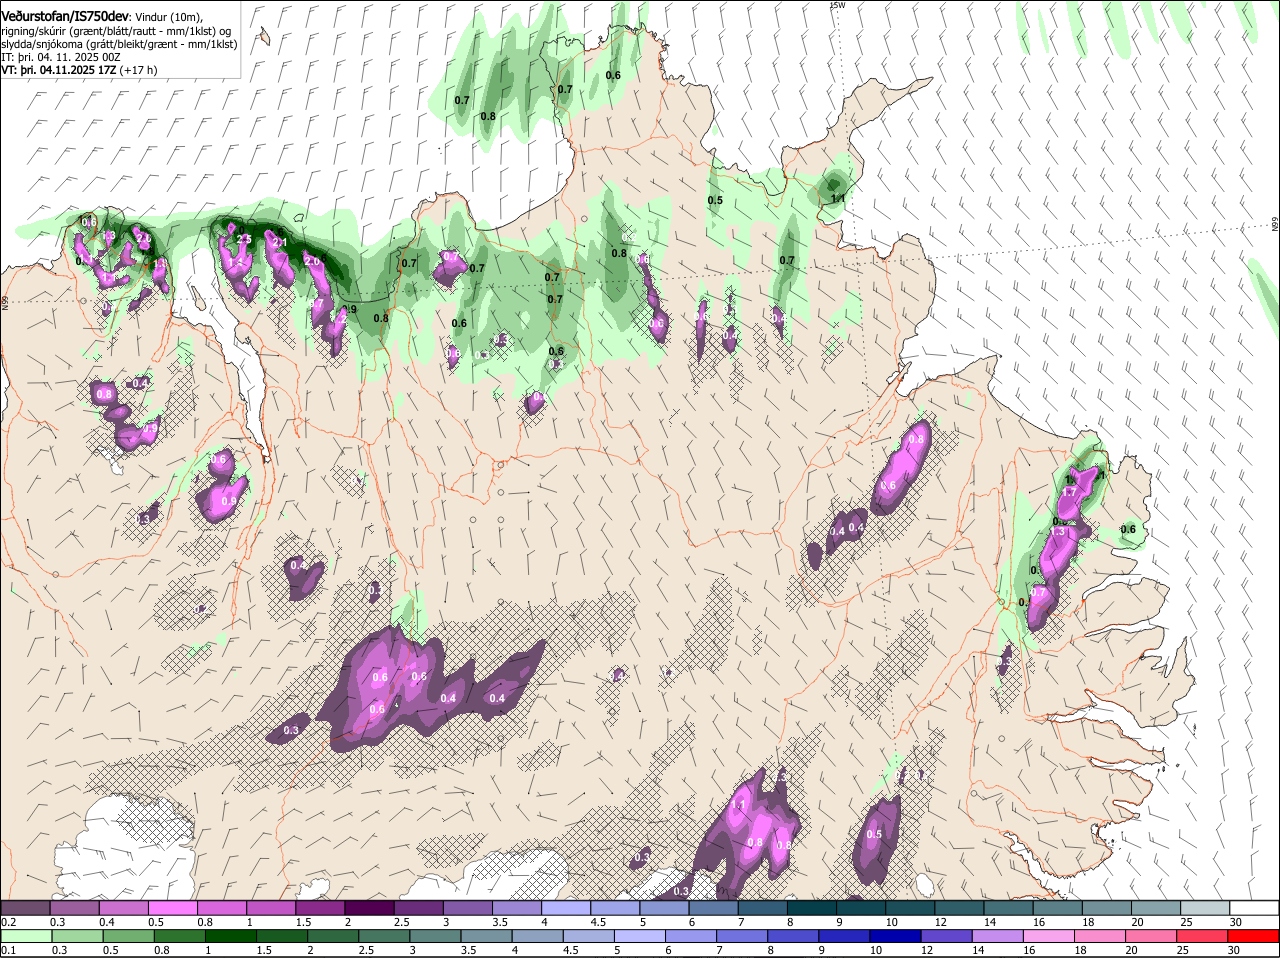Pick the lavender snow swatch above 4.5

(x=615, y=907)
